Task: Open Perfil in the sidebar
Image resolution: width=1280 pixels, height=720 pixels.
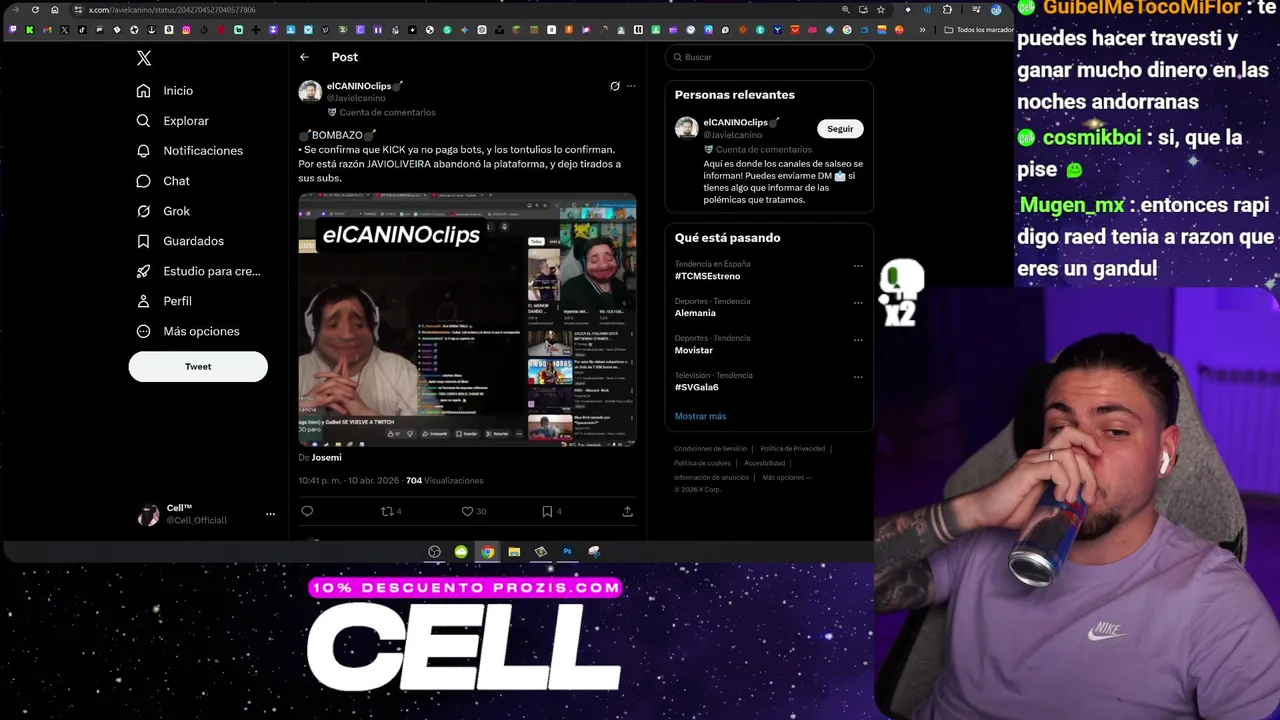Action: [x=164, y=301]
